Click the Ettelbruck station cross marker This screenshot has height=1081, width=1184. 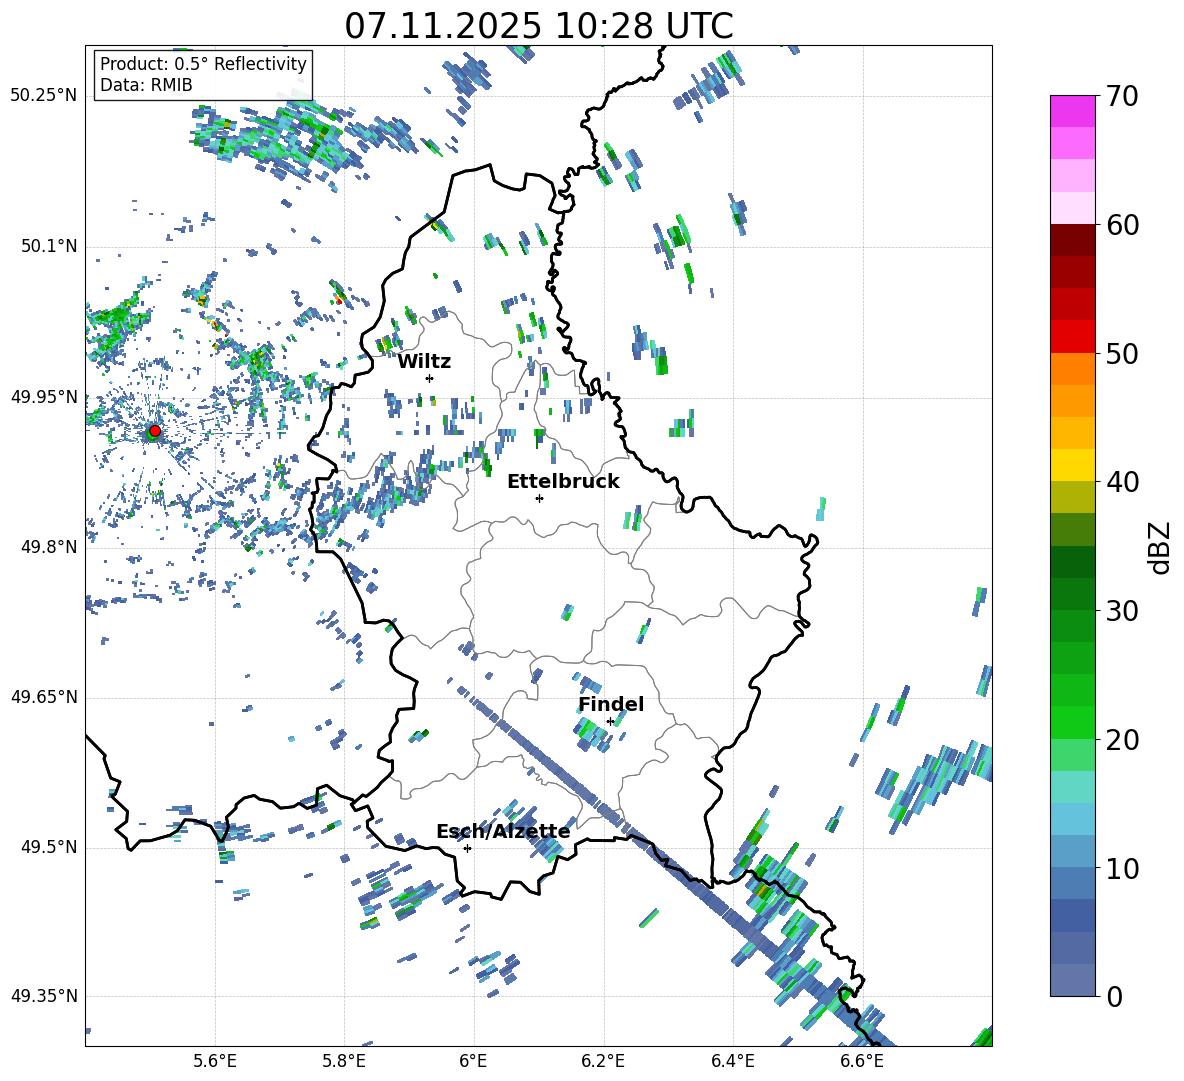pos(539,498)
